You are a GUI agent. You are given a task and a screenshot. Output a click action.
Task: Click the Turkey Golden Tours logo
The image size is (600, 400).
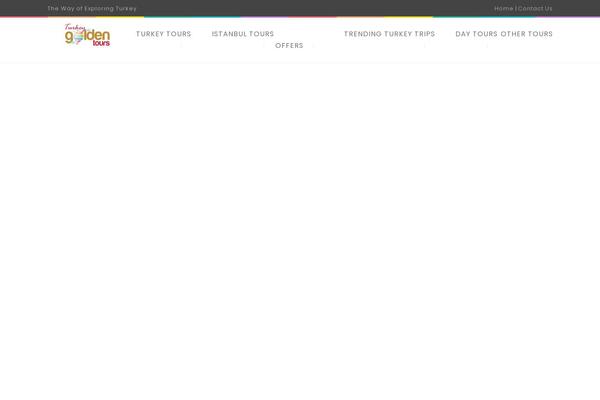pos(87,35)
